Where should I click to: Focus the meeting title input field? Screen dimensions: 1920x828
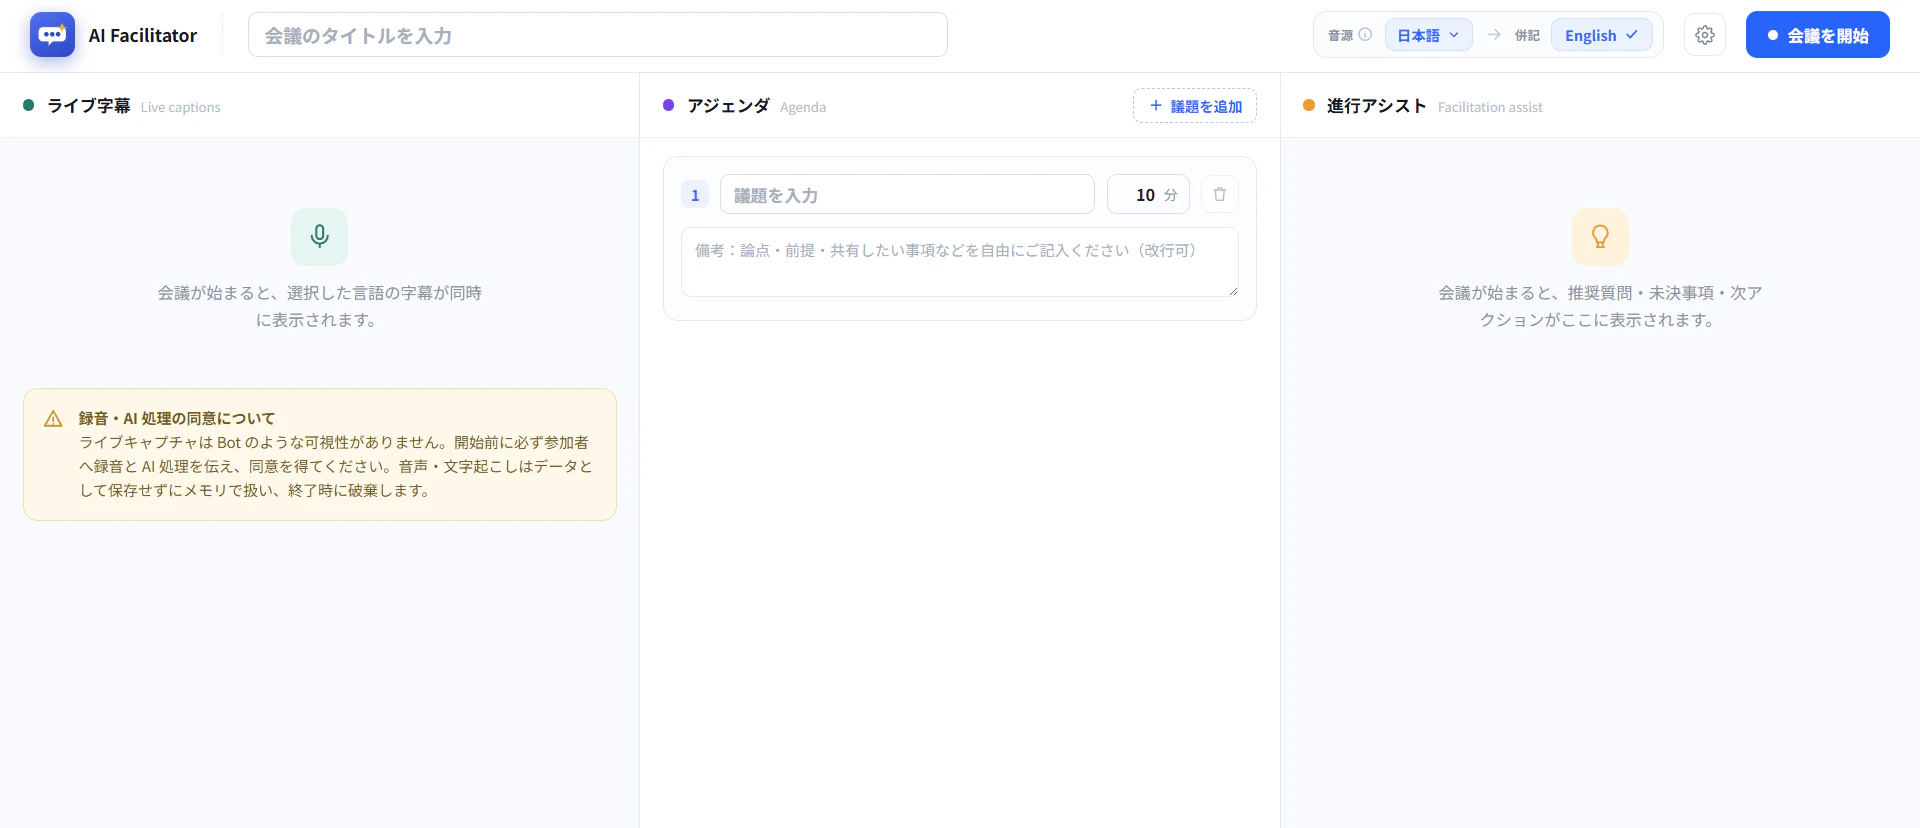[x=598, y=35]
